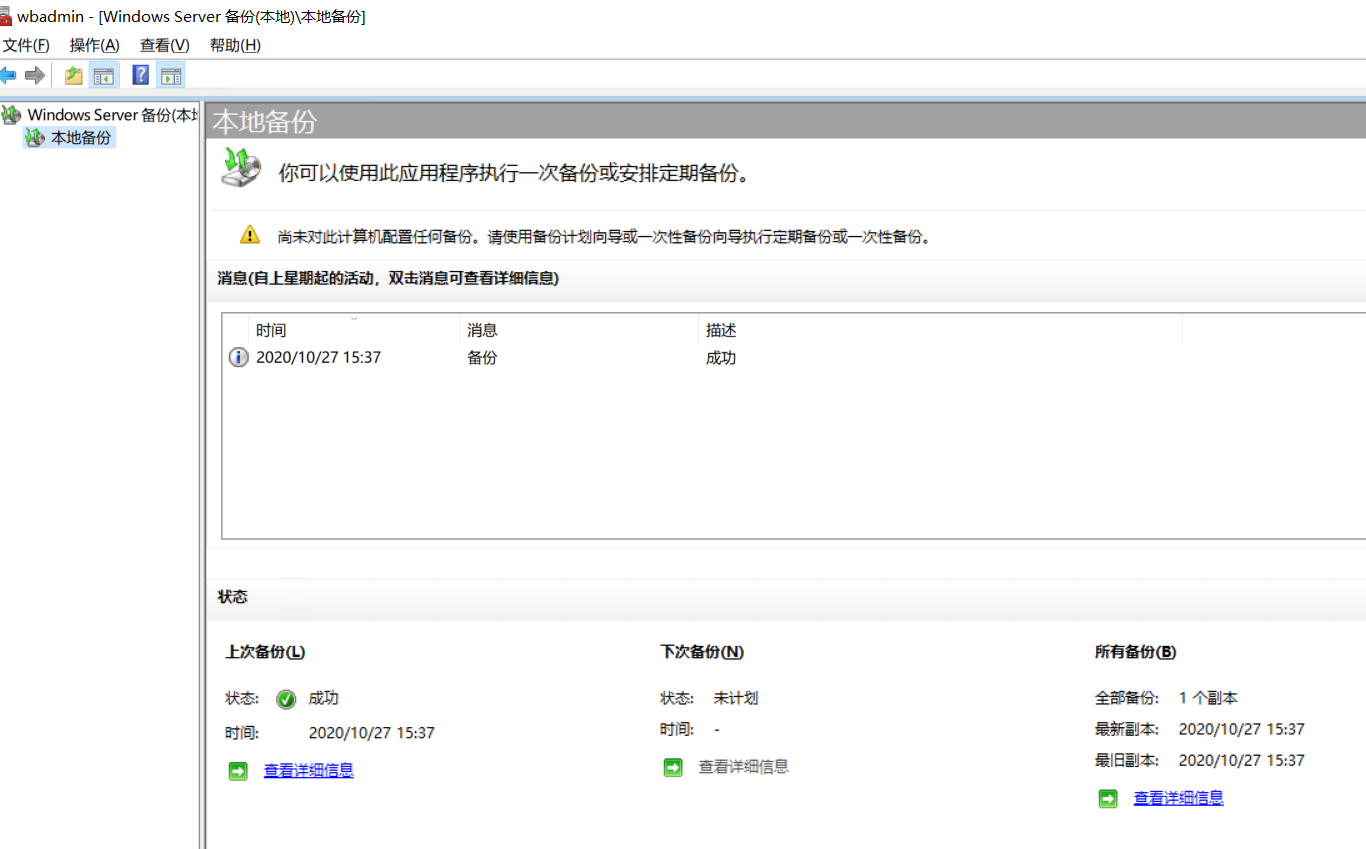This screenshot has height=849, width=1366.
Task: Select Windows Server 备份 root tree node
Action: (x=100, y=114)
